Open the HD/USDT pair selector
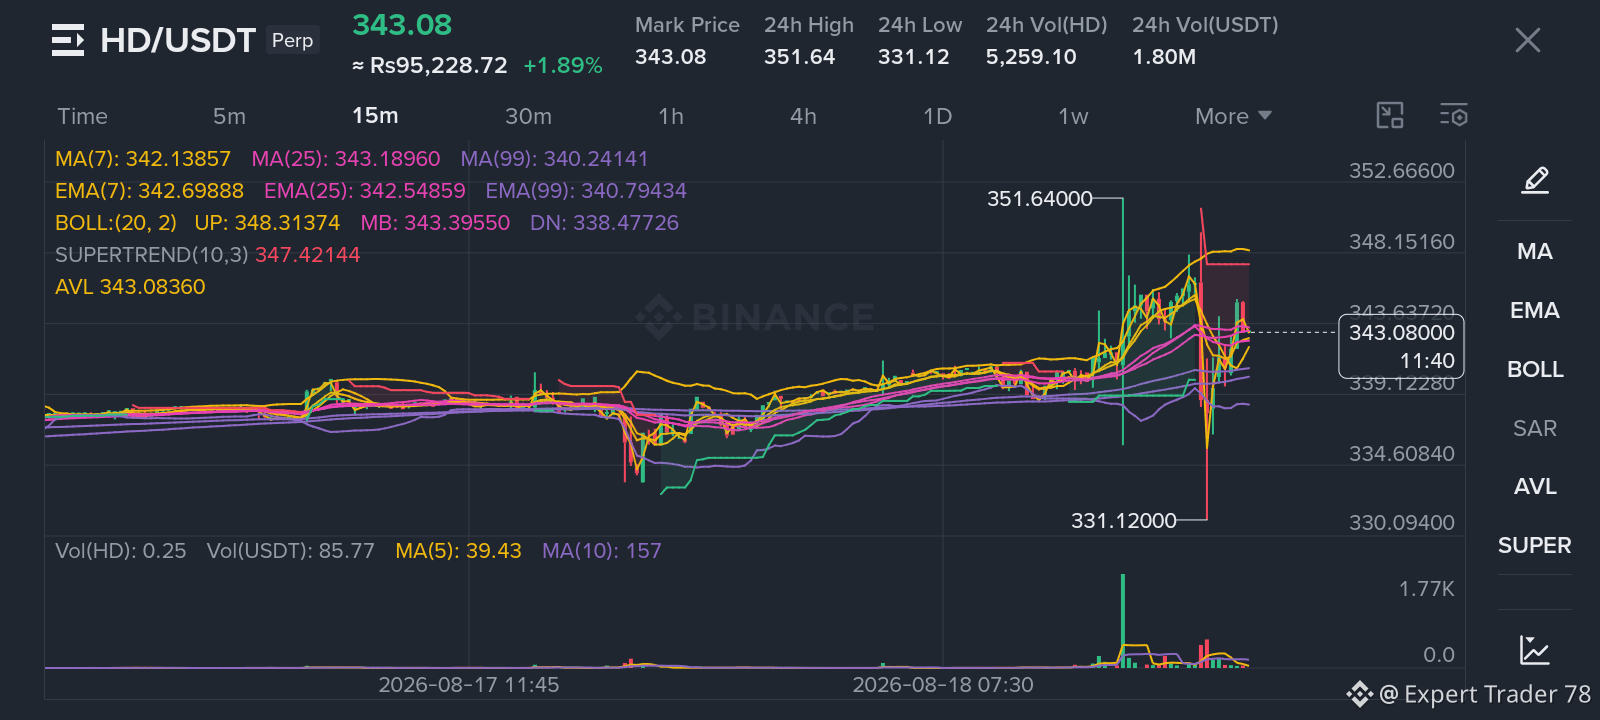Image resolution: width=1600 pixels, height=720 pixels. pyautogui.click(x=178, y=40)
